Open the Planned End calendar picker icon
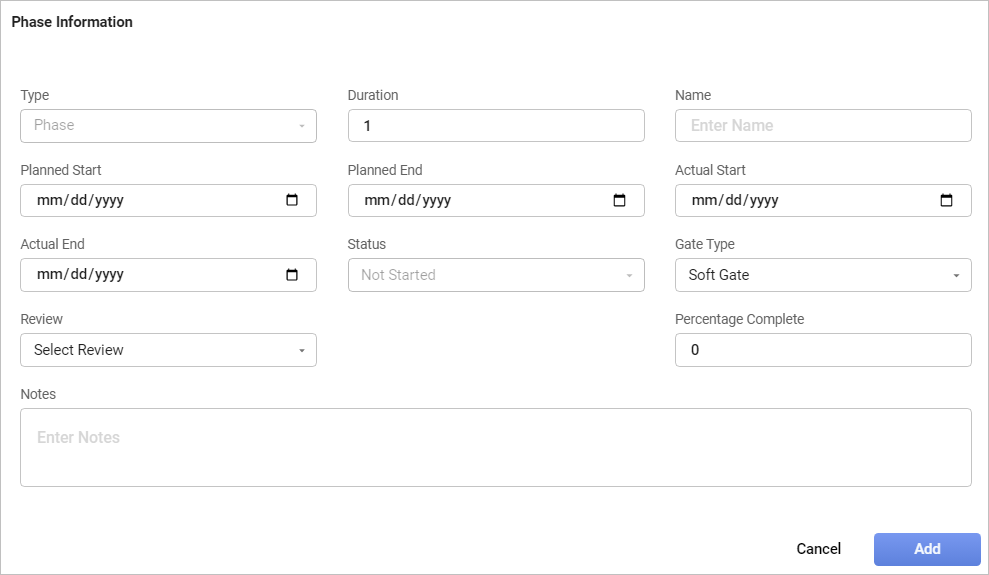 pyautogui.click(x=619, y=200)
